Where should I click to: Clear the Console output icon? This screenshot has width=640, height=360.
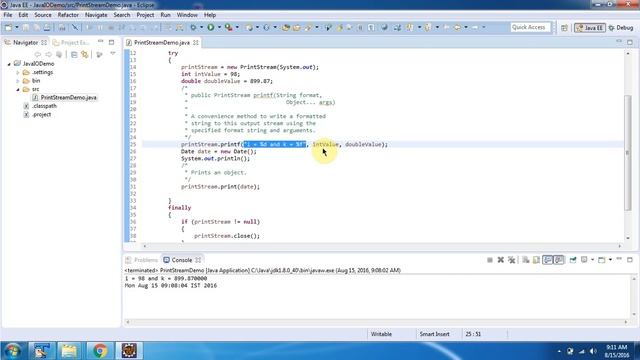526,260
